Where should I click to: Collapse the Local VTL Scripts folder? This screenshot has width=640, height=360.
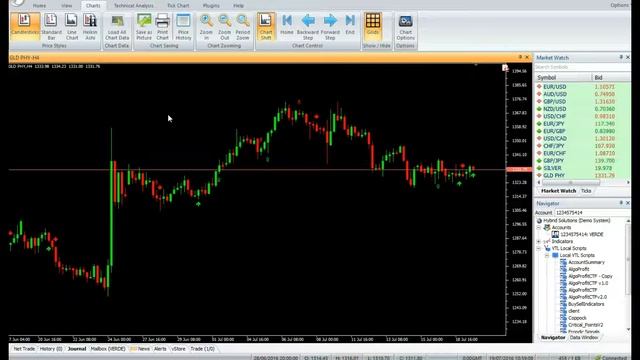pyautogui.click(x=547, y=255)
